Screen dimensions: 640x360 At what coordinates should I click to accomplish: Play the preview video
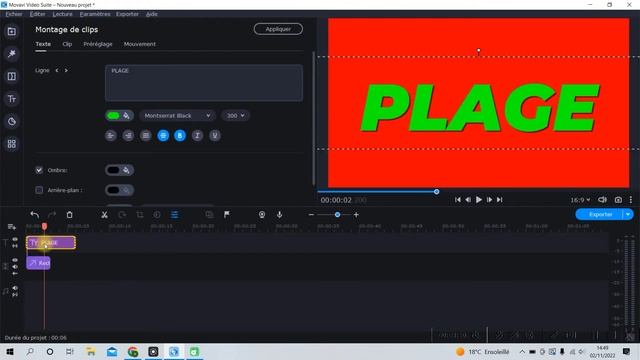pos(479,200)
